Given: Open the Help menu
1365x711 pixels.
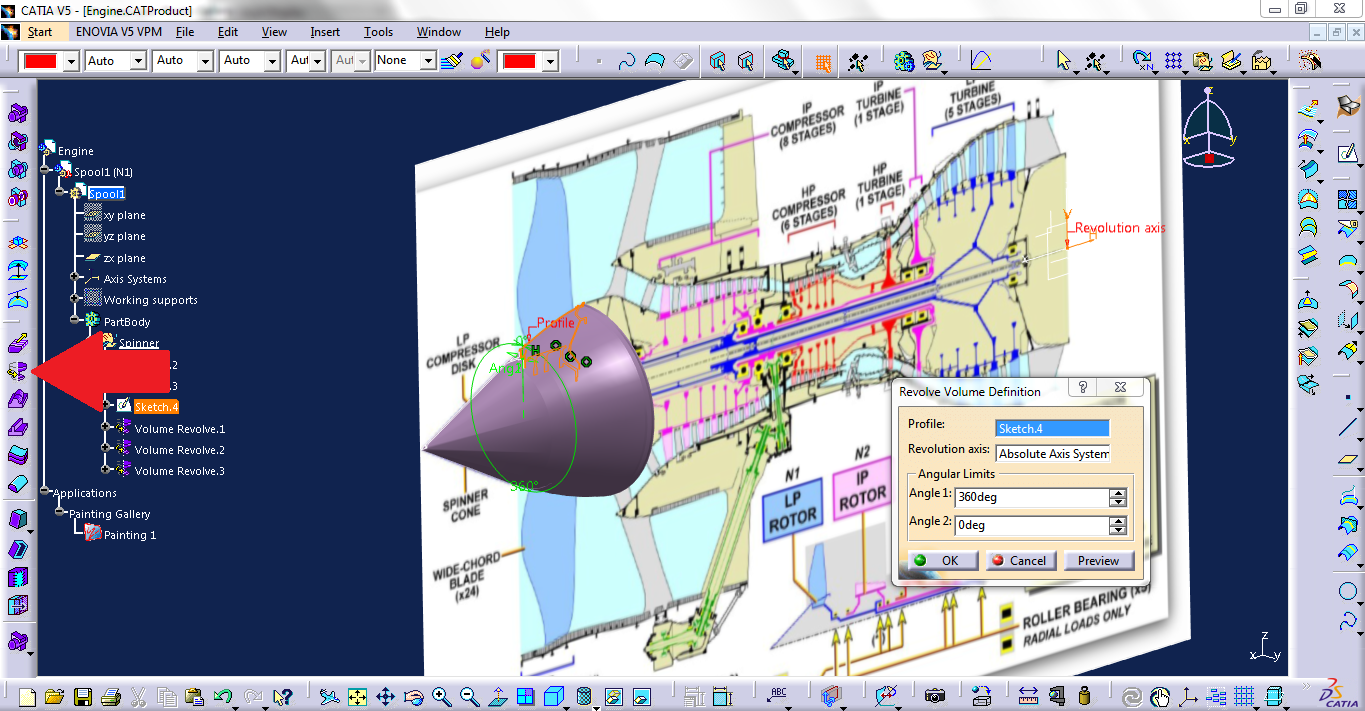Looking at the screenshot, I should (497, 32).
